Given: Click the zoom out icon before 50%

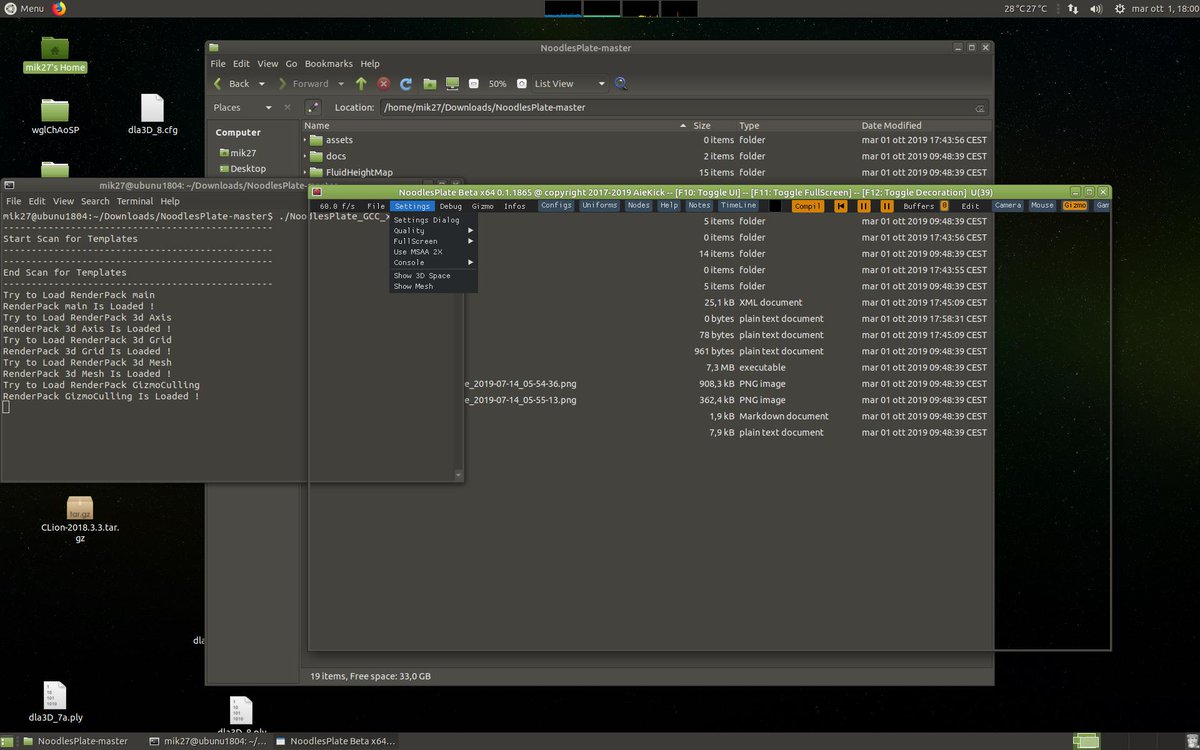Looking at the screenshot, I should coord(474,84).
